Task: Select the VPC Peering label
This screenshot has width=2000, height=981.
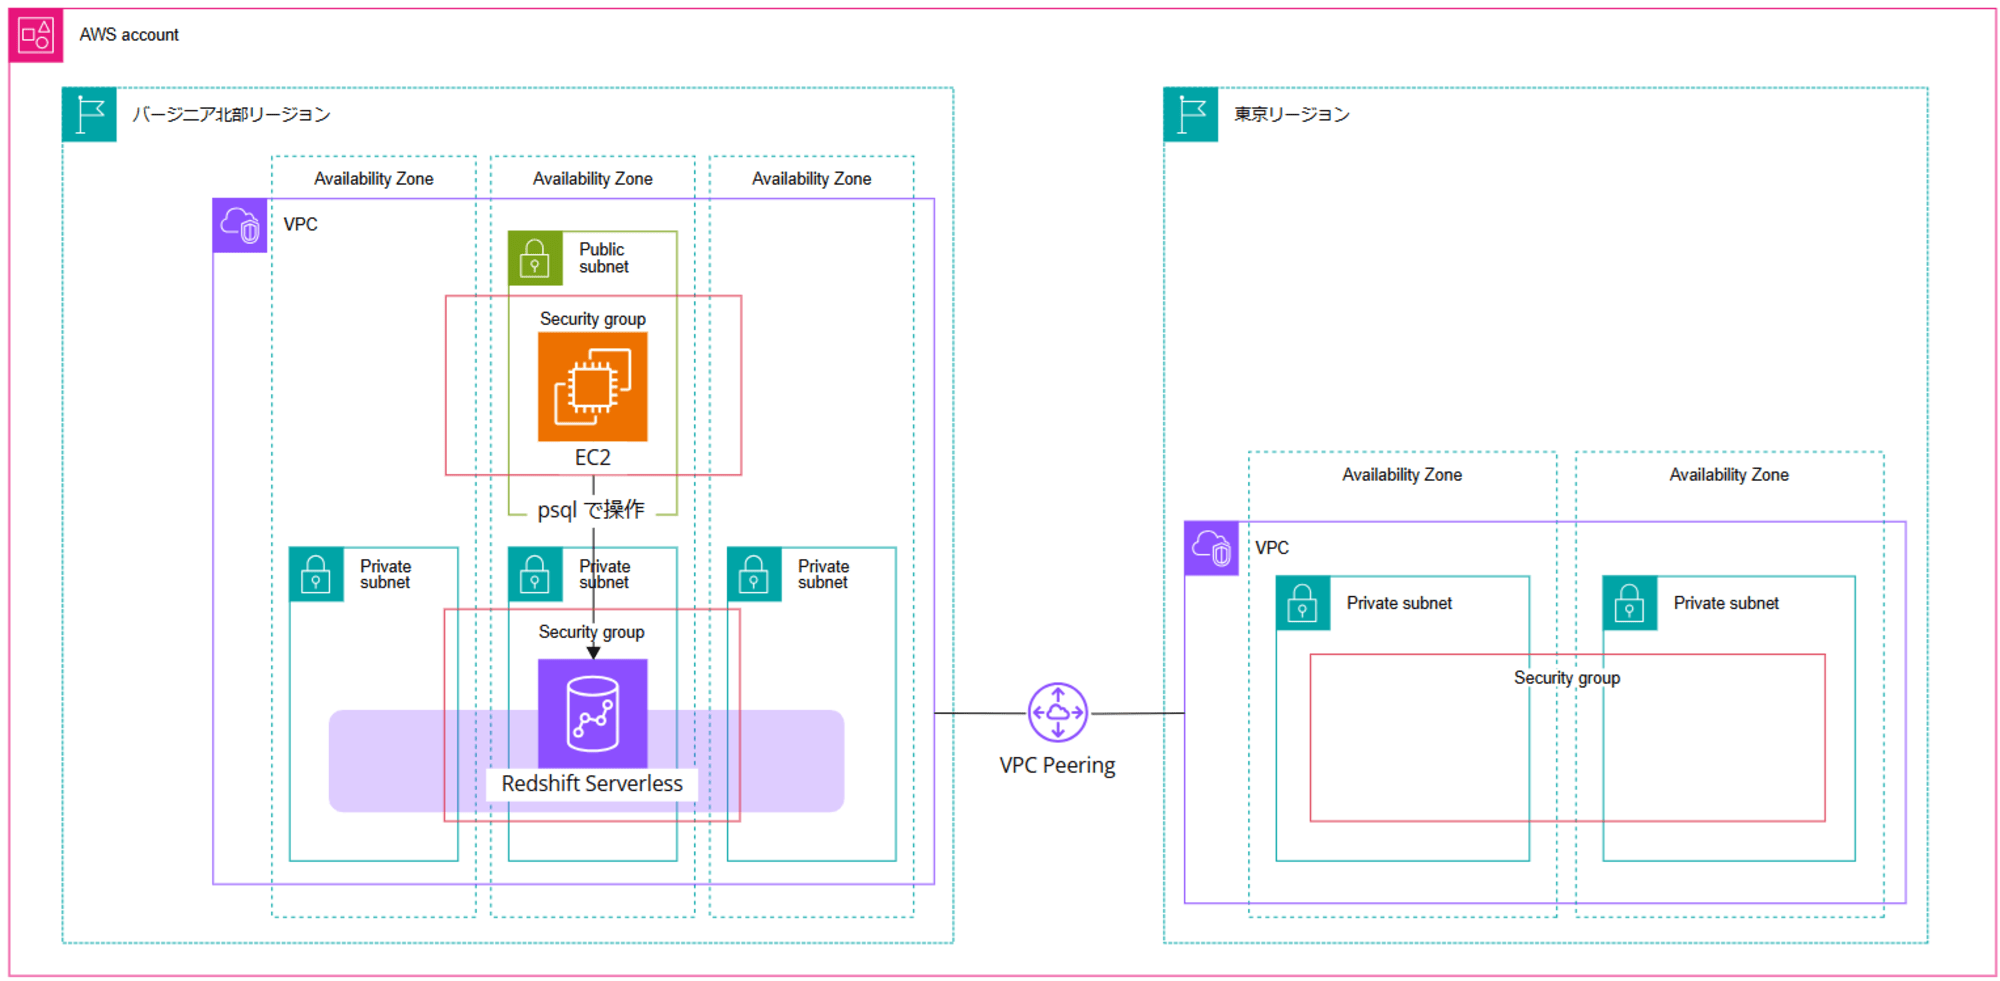Action: pyautogui.click(x=1057, y=766)
